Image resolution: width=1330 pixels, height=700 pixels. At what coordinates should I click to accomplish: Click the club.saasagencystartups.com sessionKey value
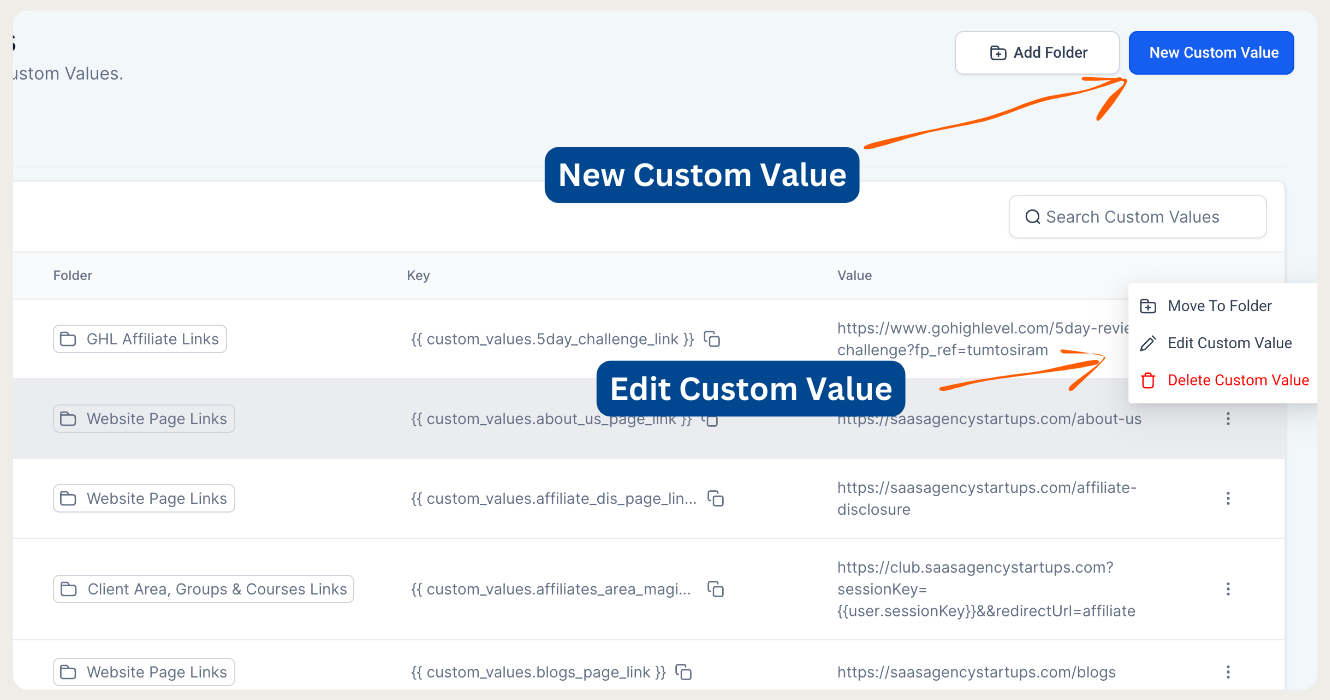point(986,589)
